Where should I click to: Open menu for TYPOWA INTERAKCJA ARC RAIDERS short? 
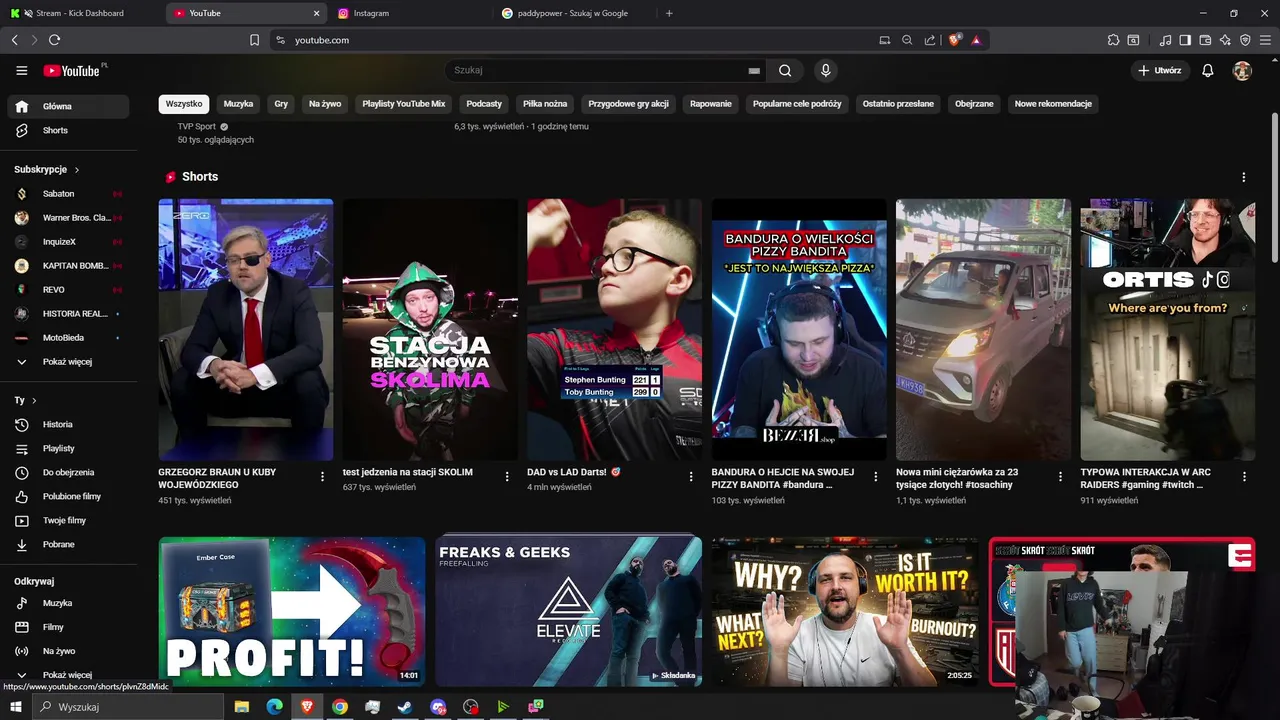coord(1245,477)
